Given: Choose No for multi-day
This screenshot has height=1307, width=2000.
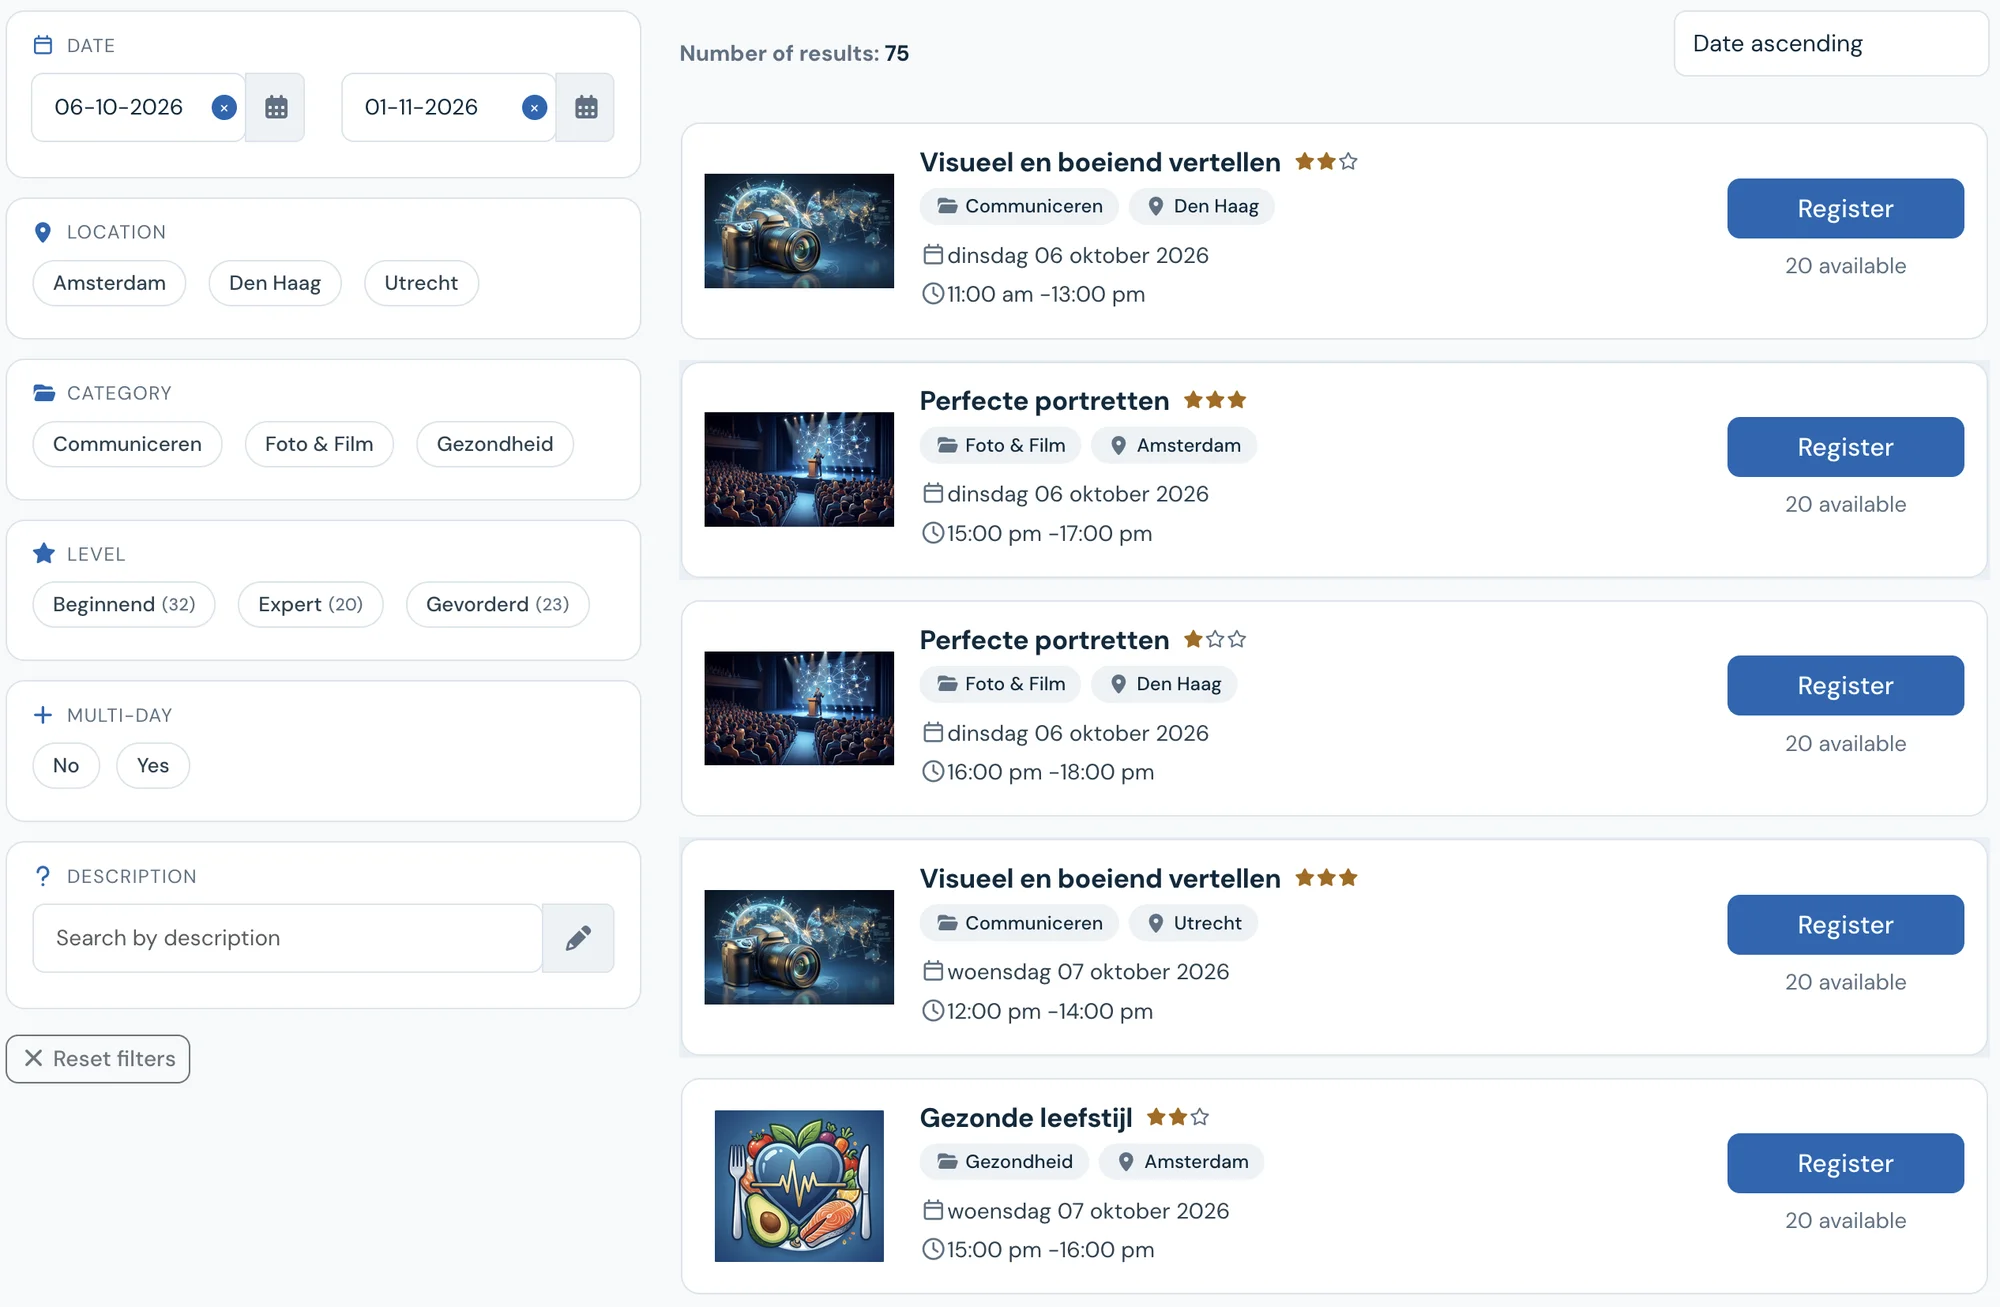Looking at the screenshot, I should 66,766.
